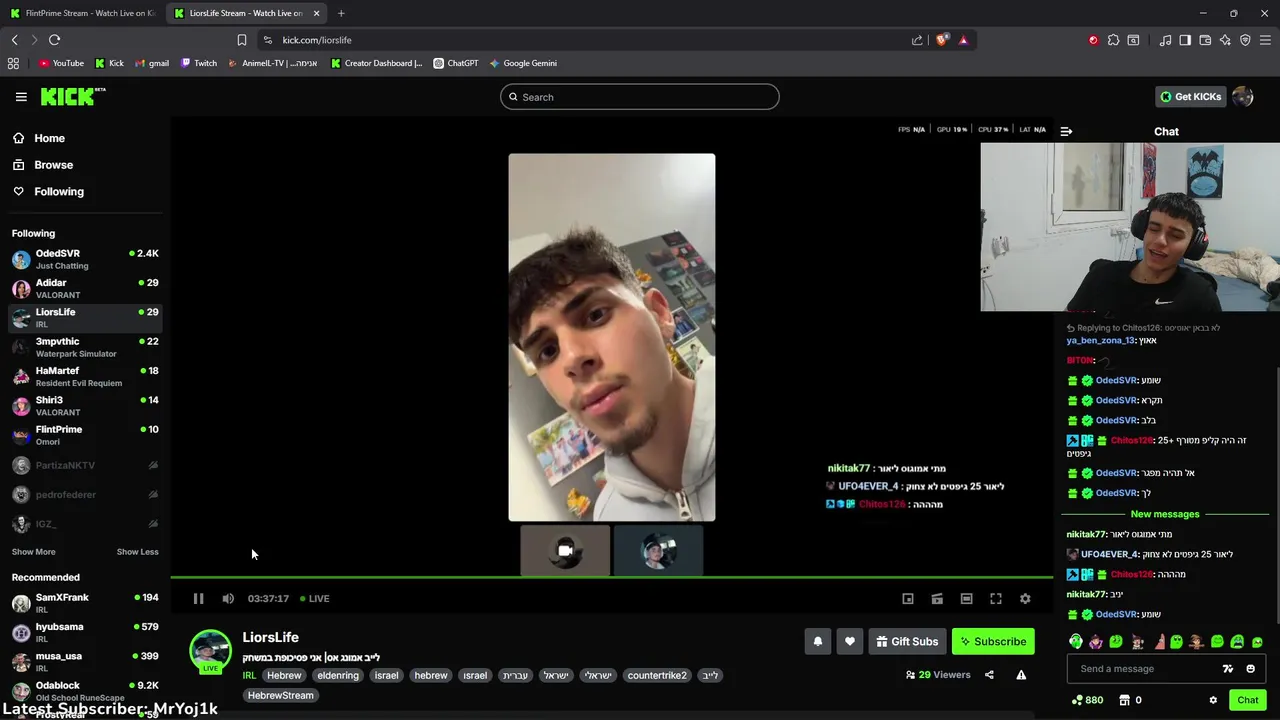Focus the Kick Search box

click(640, 97)
